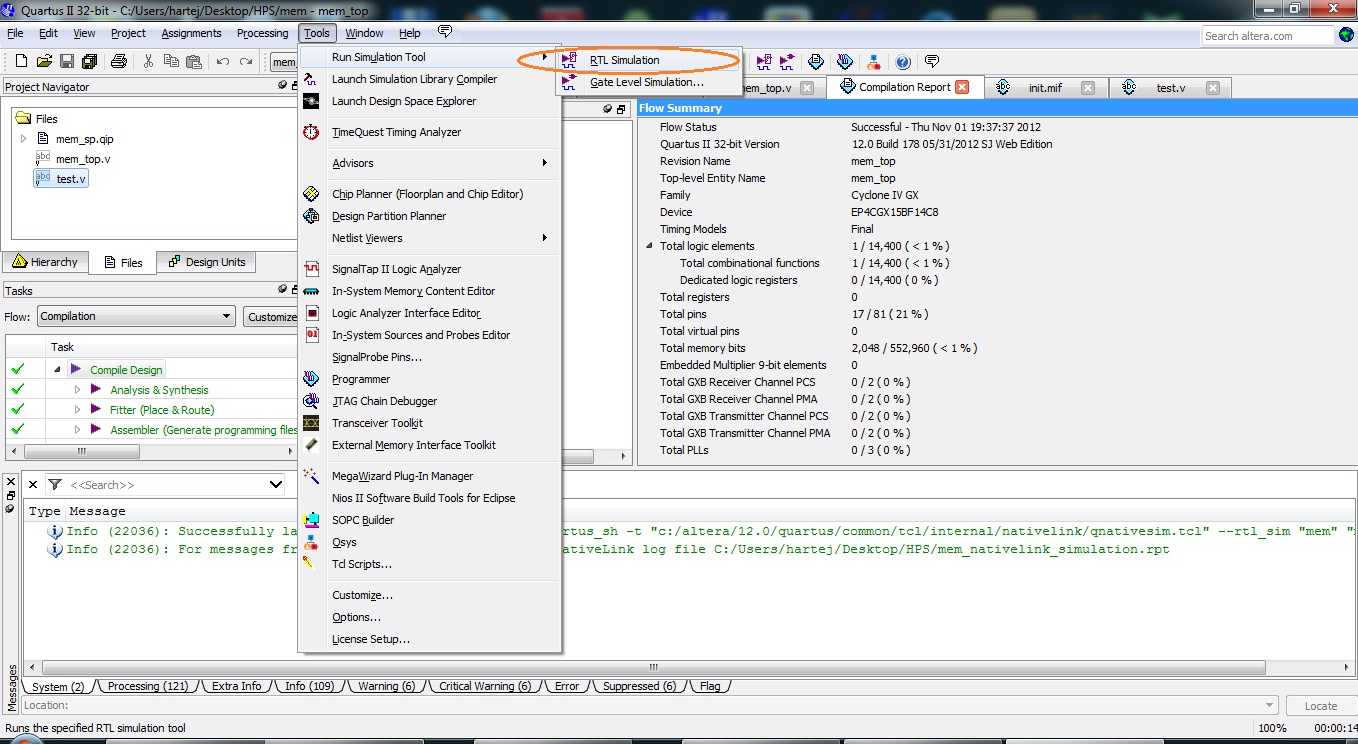Expand the Fitter (Place & Route) task
Screen dimensions: 1358x744
(x=77, y=410)
